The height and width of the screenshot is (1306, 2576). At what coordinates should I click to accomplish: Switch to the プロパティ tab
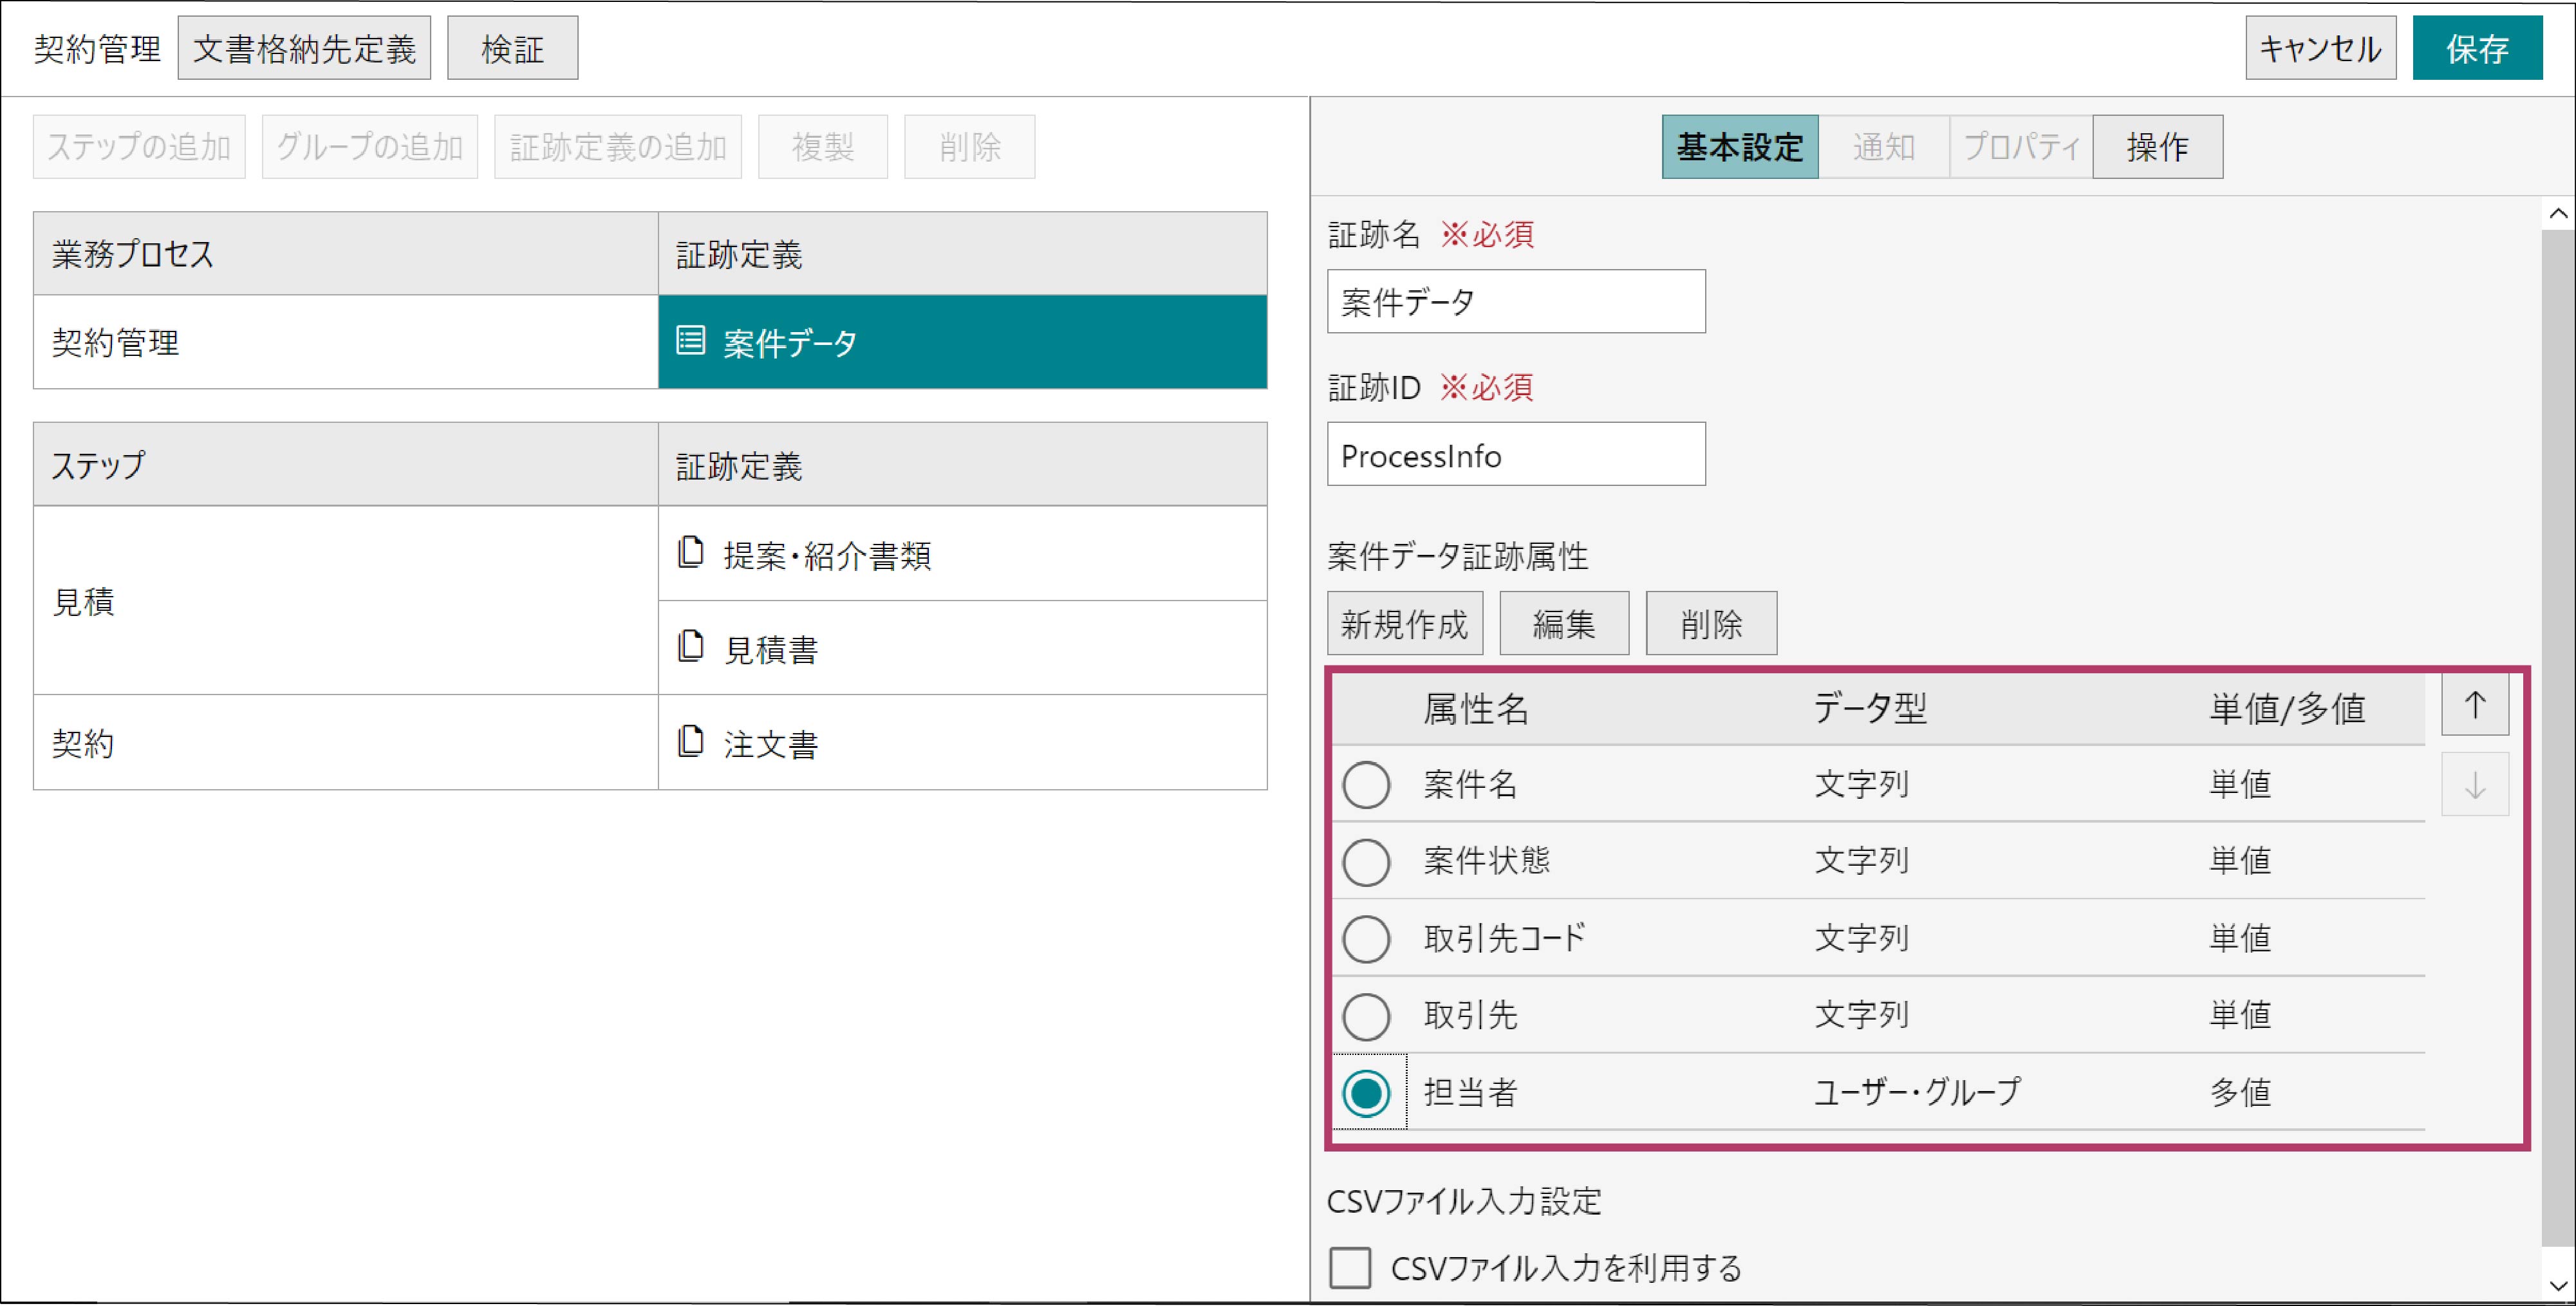tap(2020, 147)
